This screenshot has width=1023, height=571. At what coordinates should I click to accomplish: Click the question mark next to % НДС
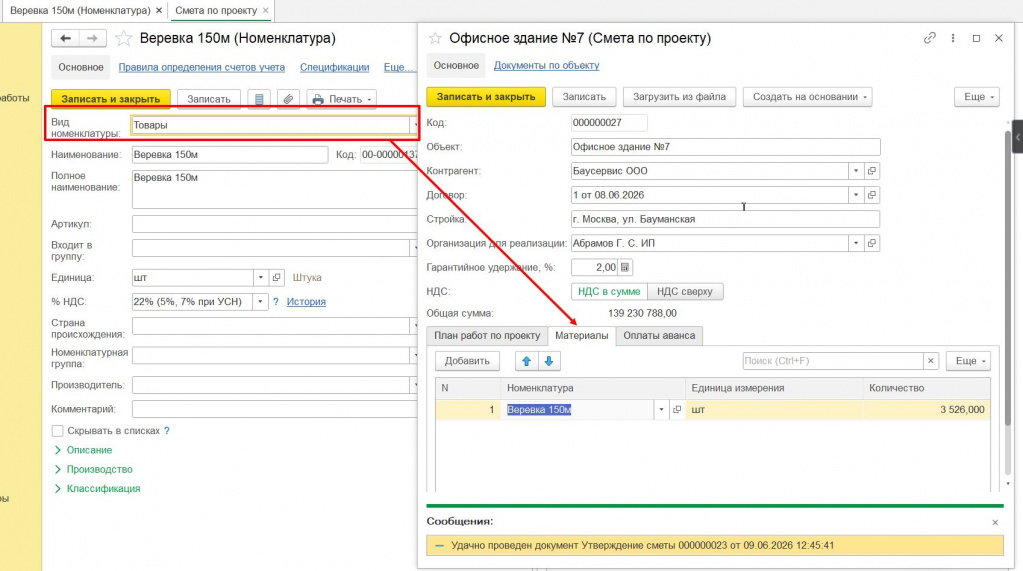pyautogui.click(x=275, y=301)
